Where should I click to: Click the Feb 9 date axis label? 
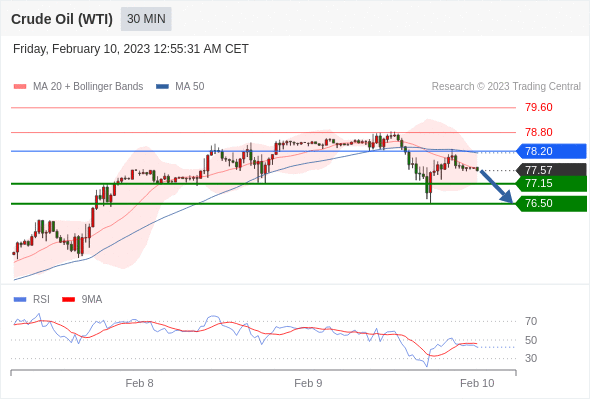coord(308,383)
